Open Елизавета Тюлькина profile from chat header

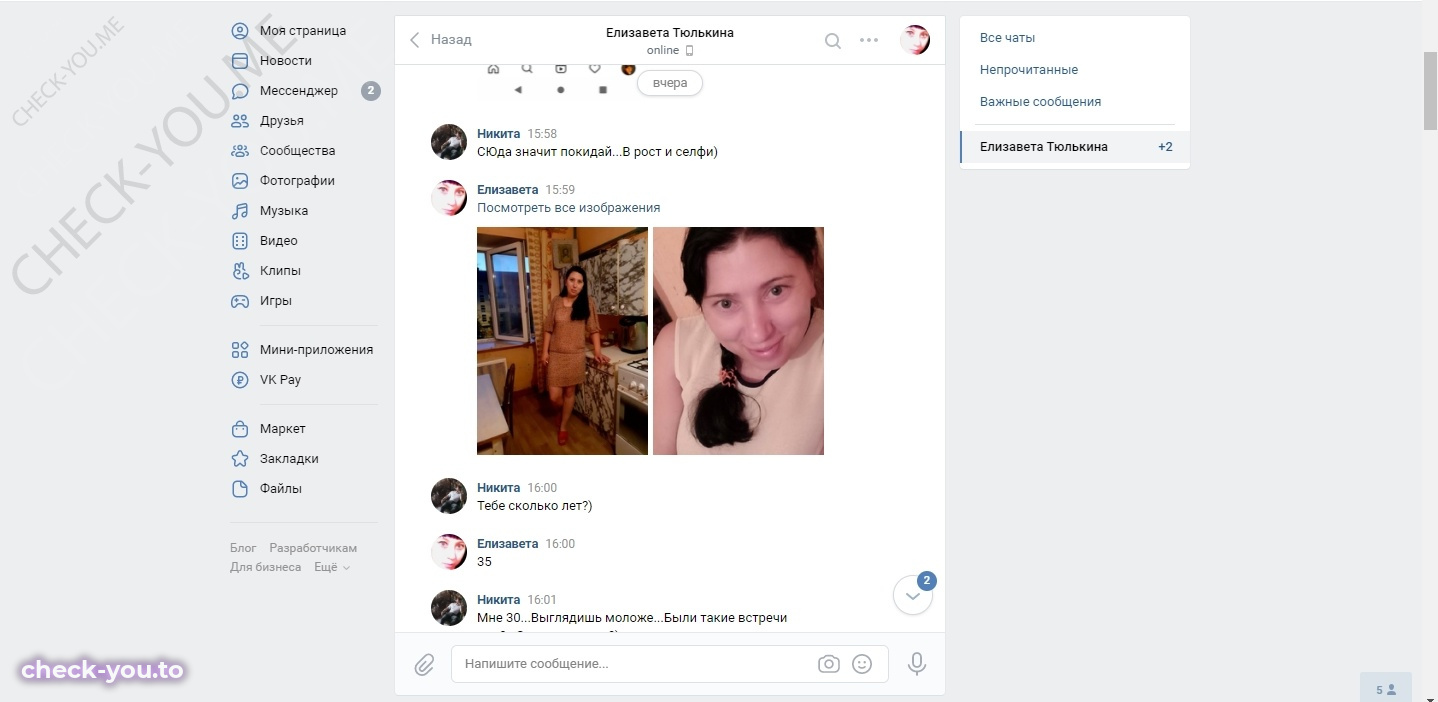click(670, 32)
